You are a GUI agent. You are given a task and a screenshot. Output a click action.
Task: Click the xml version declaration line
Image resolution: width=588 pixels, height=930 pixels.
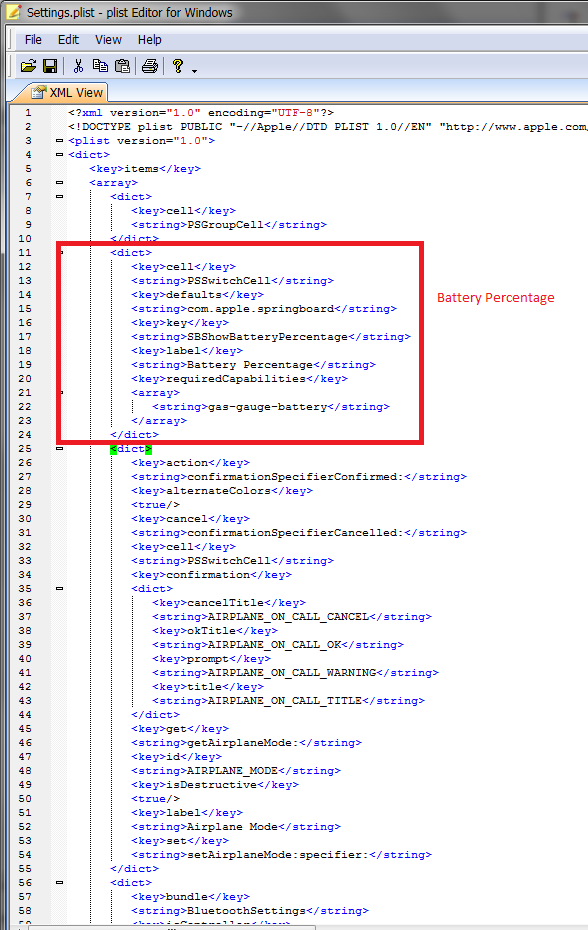tap(201, 112)
